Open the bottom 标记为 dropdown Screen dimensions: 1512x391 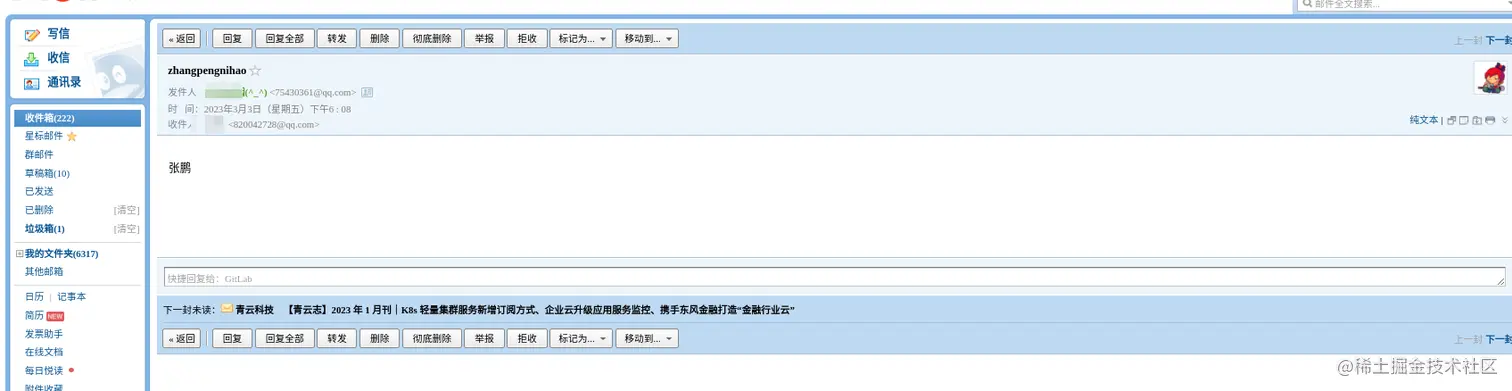click(580, 339)
